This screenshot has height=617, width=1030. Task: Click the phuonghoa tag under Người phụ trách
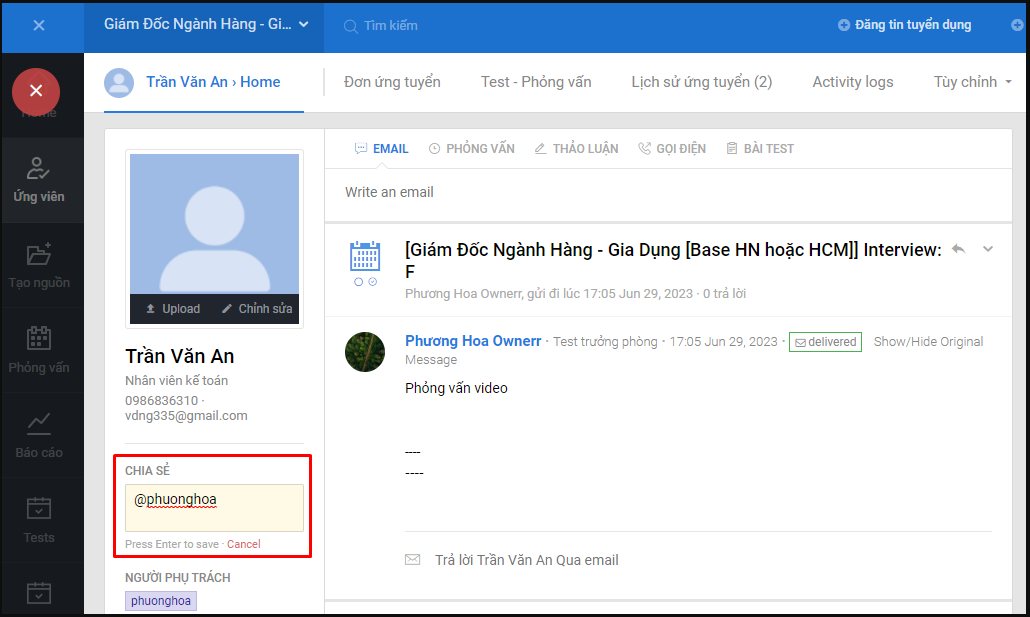coord(161,601)
